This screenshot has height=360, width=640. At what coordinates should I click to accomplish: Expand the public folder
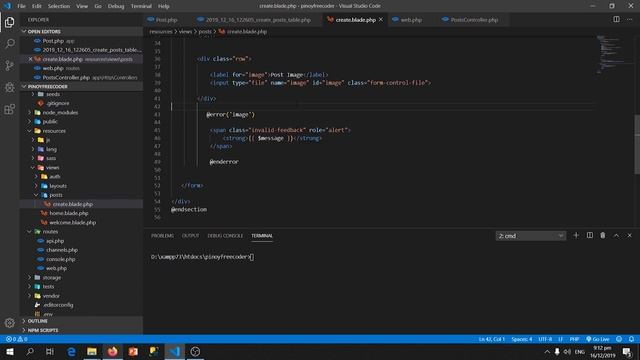tap(82, 122)
